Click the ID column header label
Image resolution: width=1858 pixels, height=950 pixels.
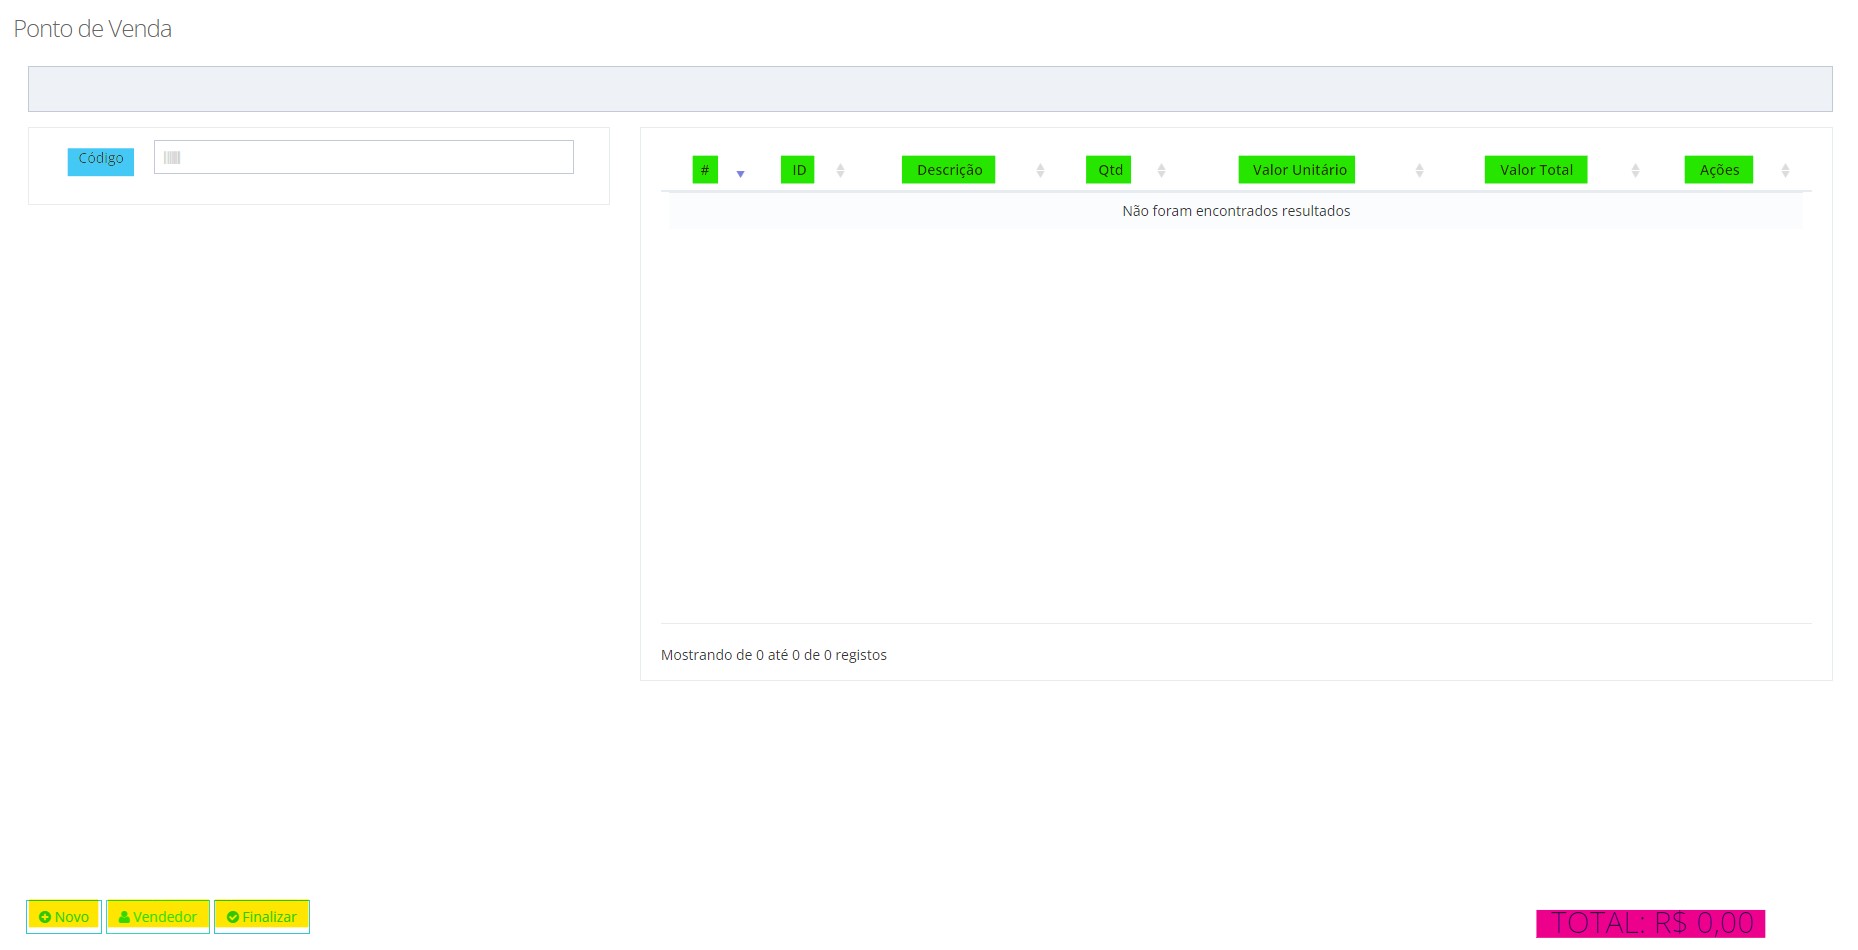coord(798,170)
